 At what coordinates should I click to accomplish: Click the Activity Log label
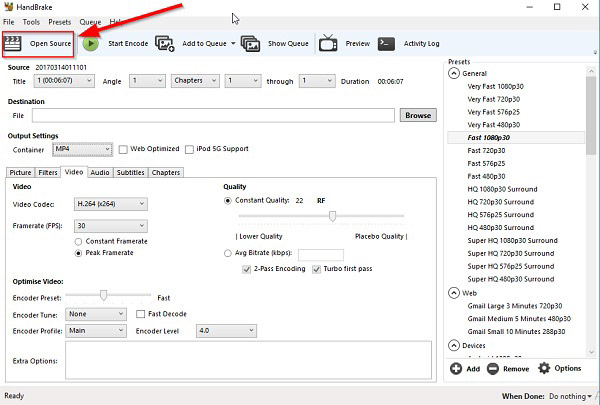[422, 44]
